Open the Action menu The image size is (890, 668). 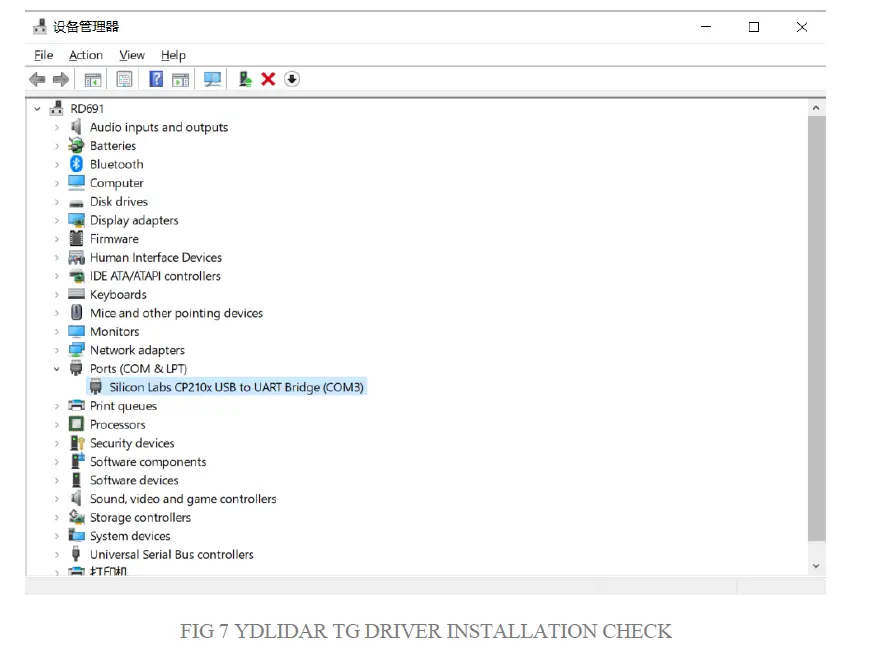tap(86, 55)
